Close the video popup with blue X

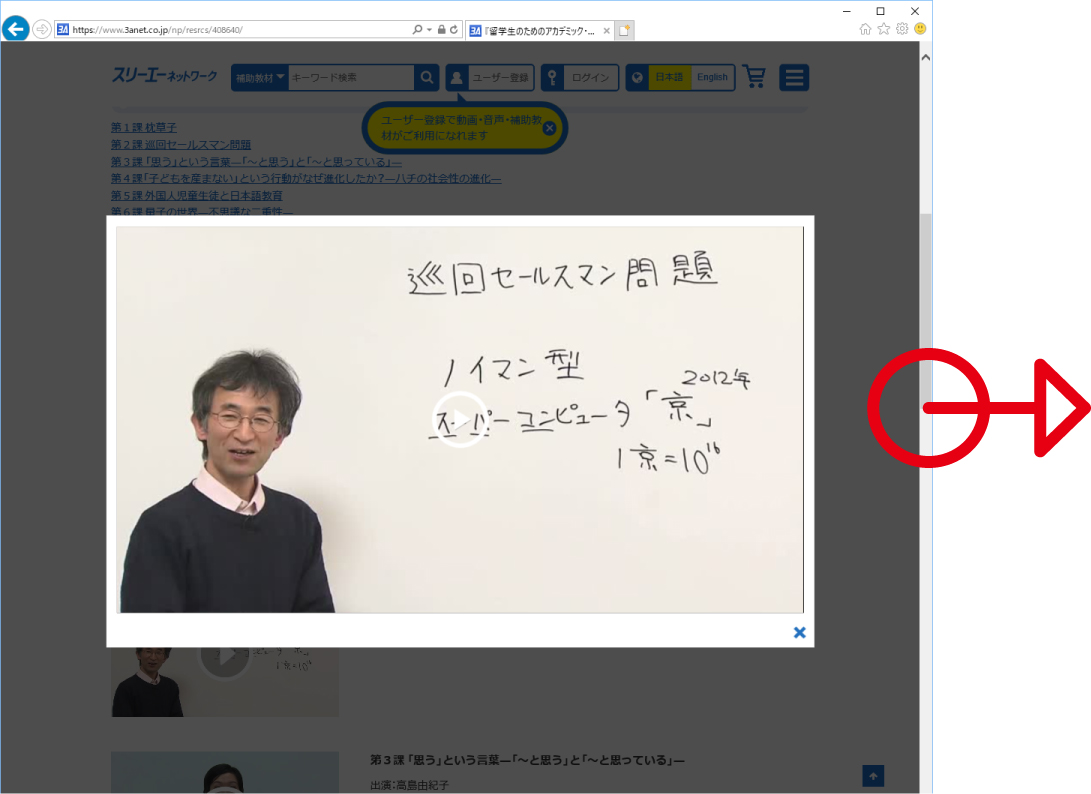(x=799, y=633)
